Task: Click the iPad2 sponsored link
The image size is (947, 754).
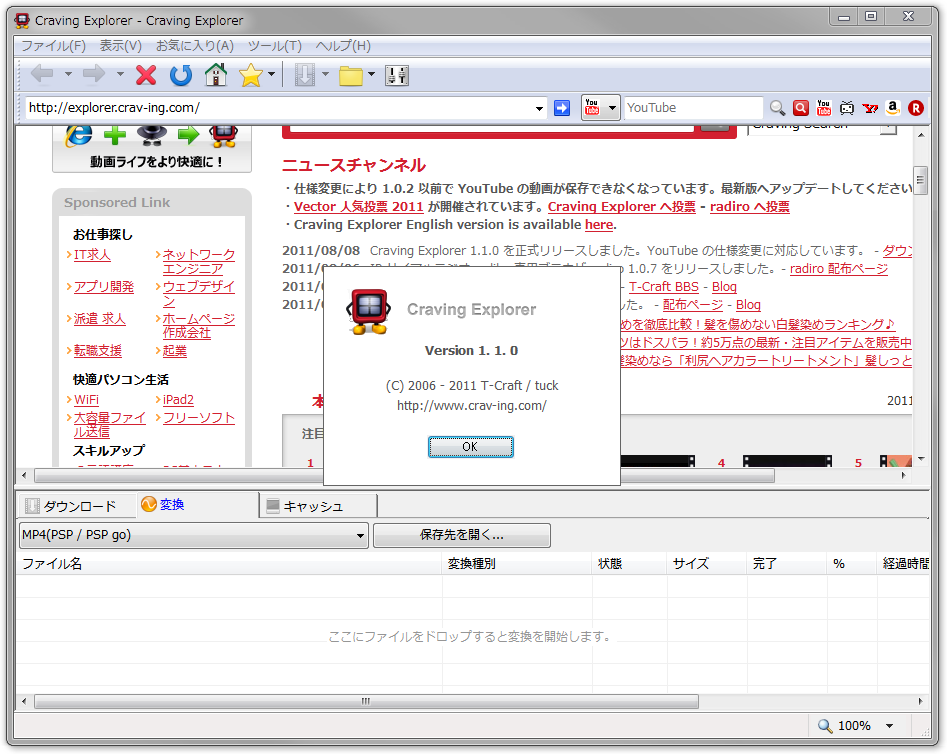Action: (x=178, y=400)
